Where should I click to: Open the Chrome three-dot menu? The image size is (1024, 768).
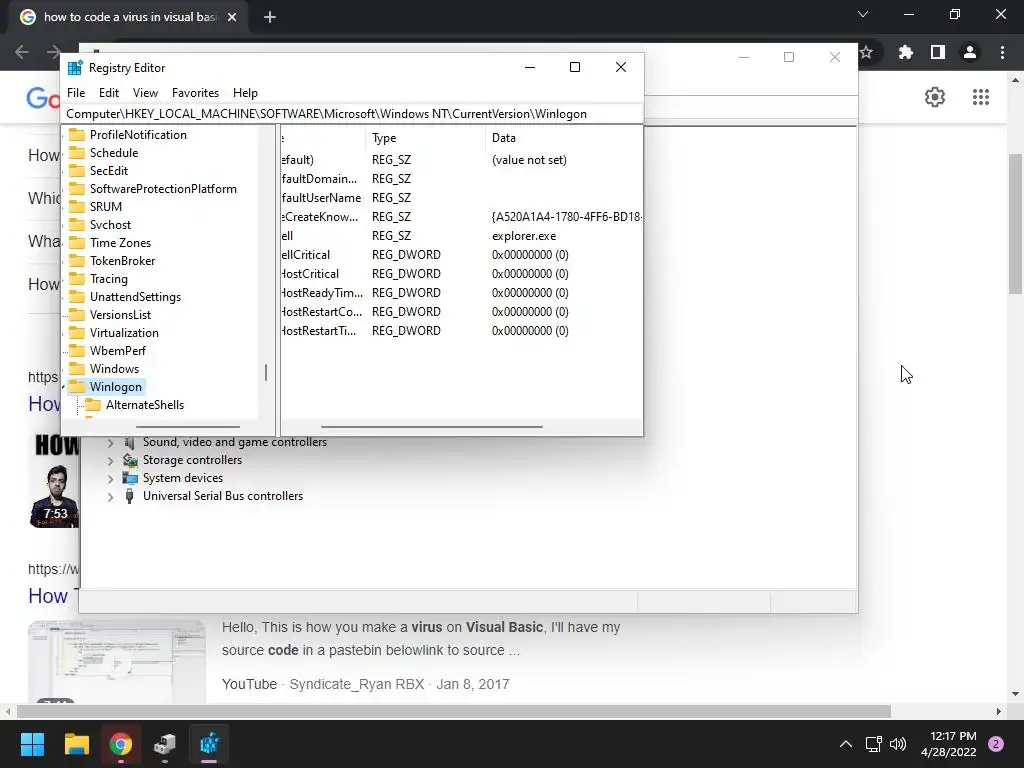click(x=1002, y=52)
